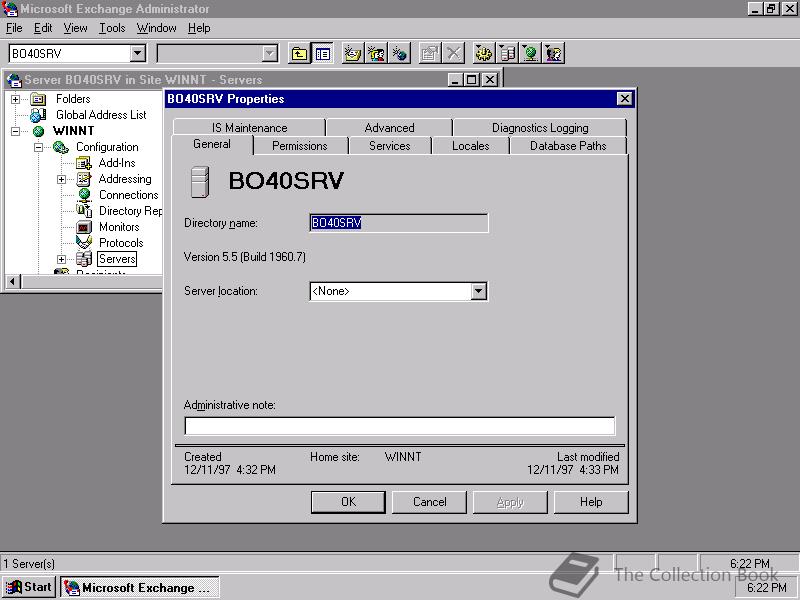Click the Apply button
The height and width of the screenshot is (600, 800).
pyautogui.click(x=510, y=502)
